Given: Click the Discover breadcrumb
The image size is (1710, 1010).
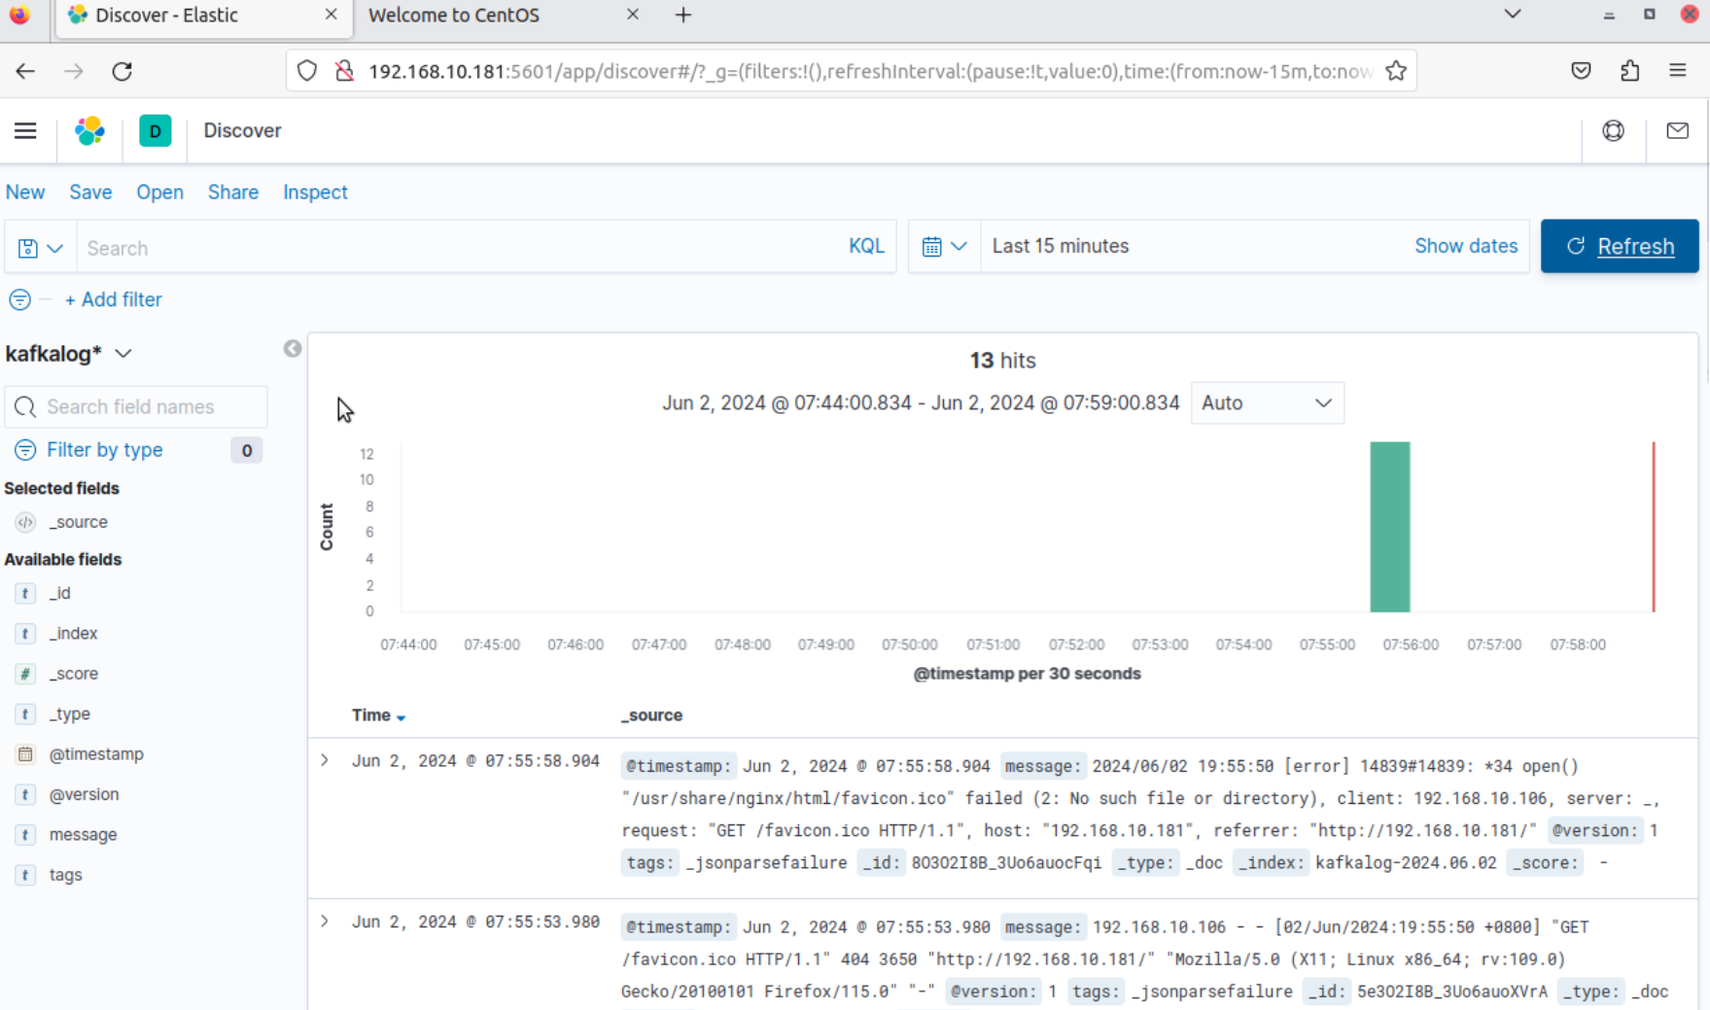Looking at the screenshot, I should coord(242,131).
